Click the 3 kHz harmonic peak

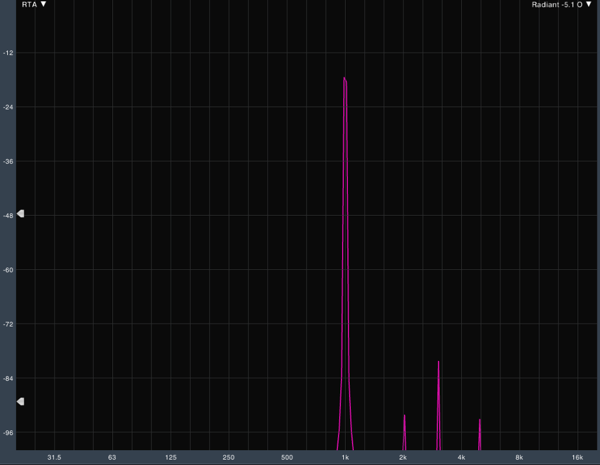[439, 405]
